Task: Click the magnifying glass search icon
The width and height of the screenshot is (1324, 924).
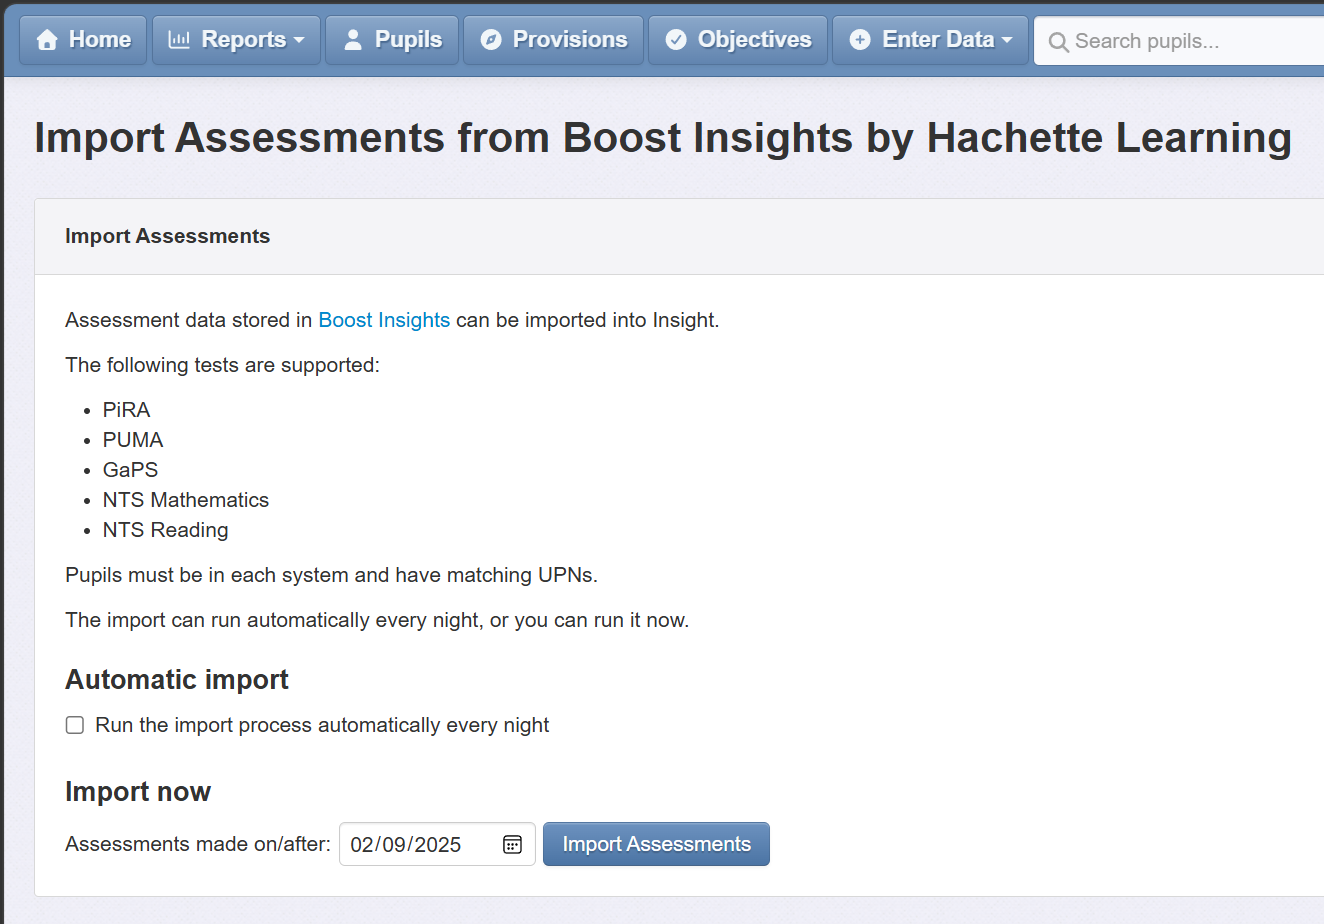Action: pyautogui.click(x=1058, y=42)
